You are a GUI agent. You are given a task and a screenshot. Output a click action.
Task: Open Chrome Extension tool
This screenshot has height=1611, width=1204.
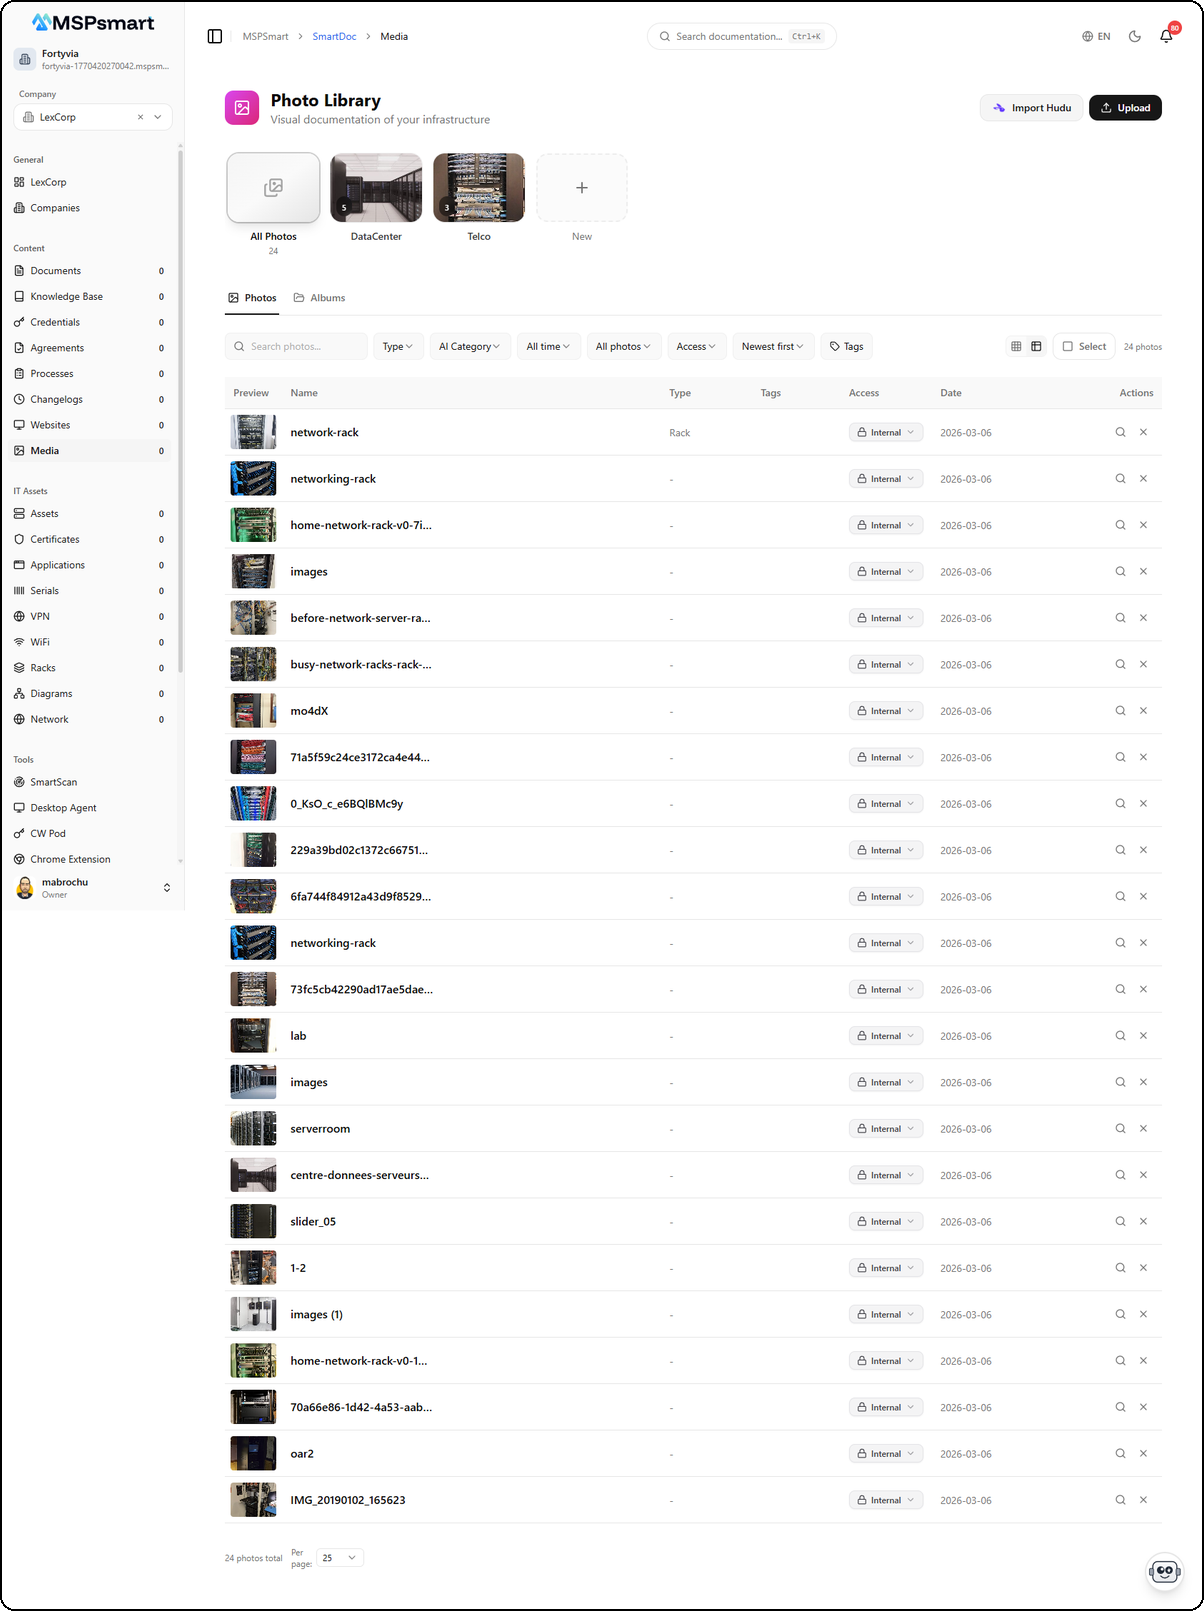[x=90, y=859]
